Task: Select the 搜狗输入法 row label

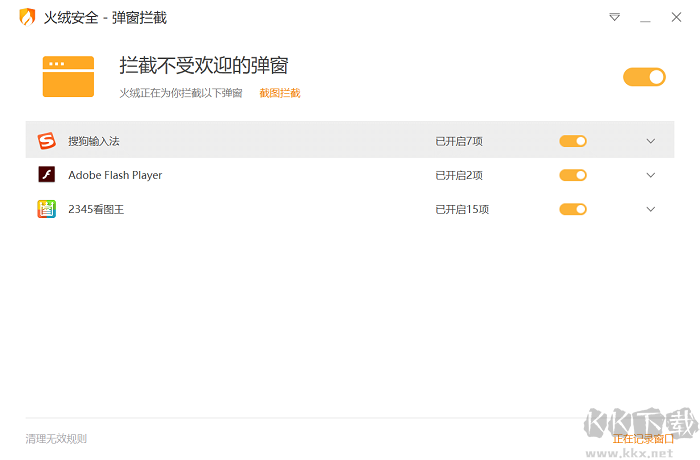Action: click(94, 141)
